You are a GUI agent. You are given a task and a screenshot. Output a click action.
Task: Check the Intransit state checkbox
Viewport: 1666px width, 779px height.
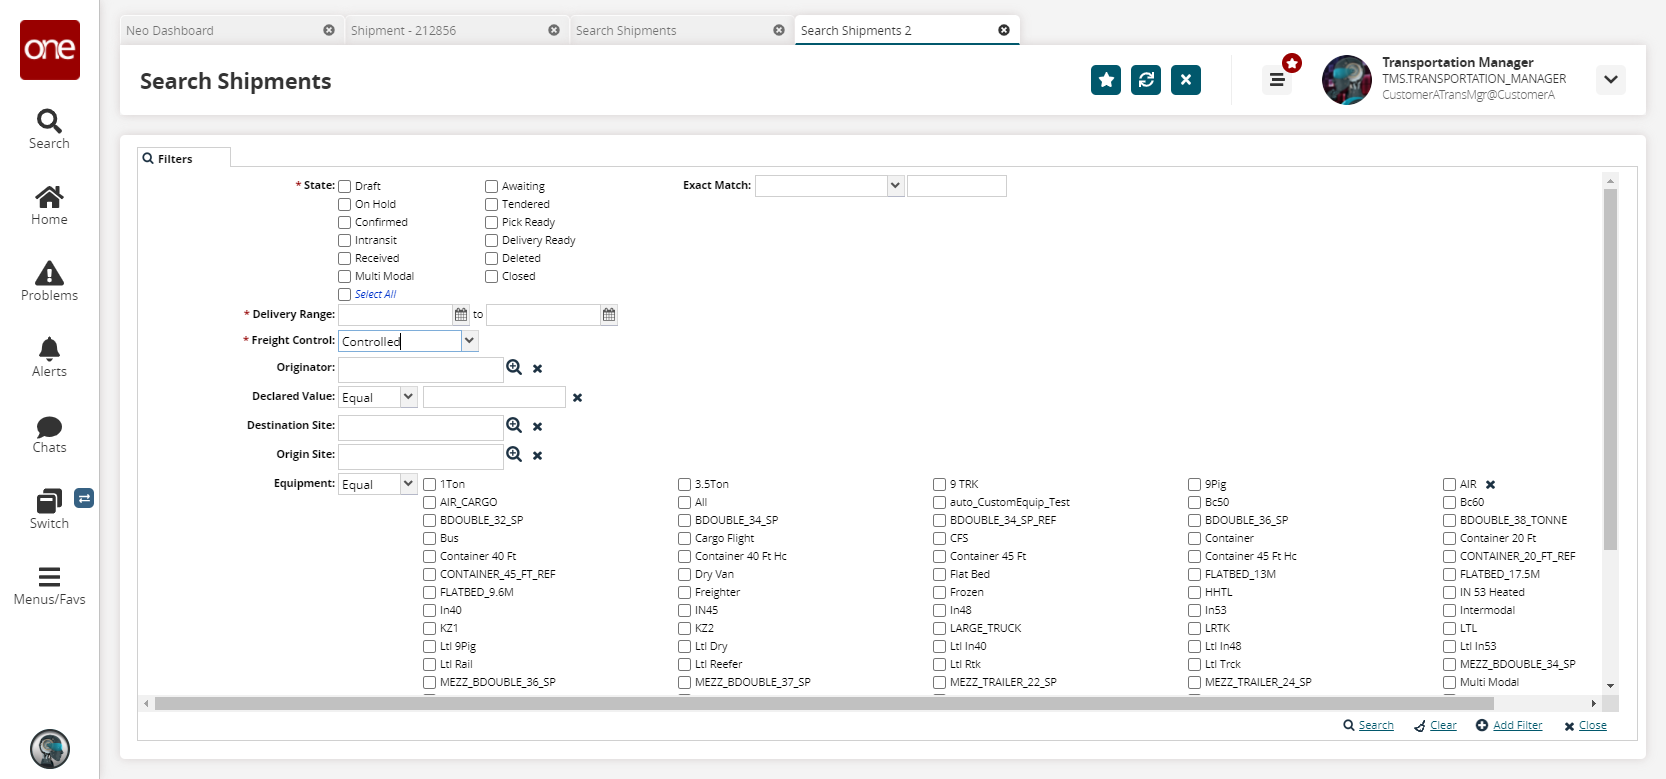pyautogui.click(x=345, y=240)
